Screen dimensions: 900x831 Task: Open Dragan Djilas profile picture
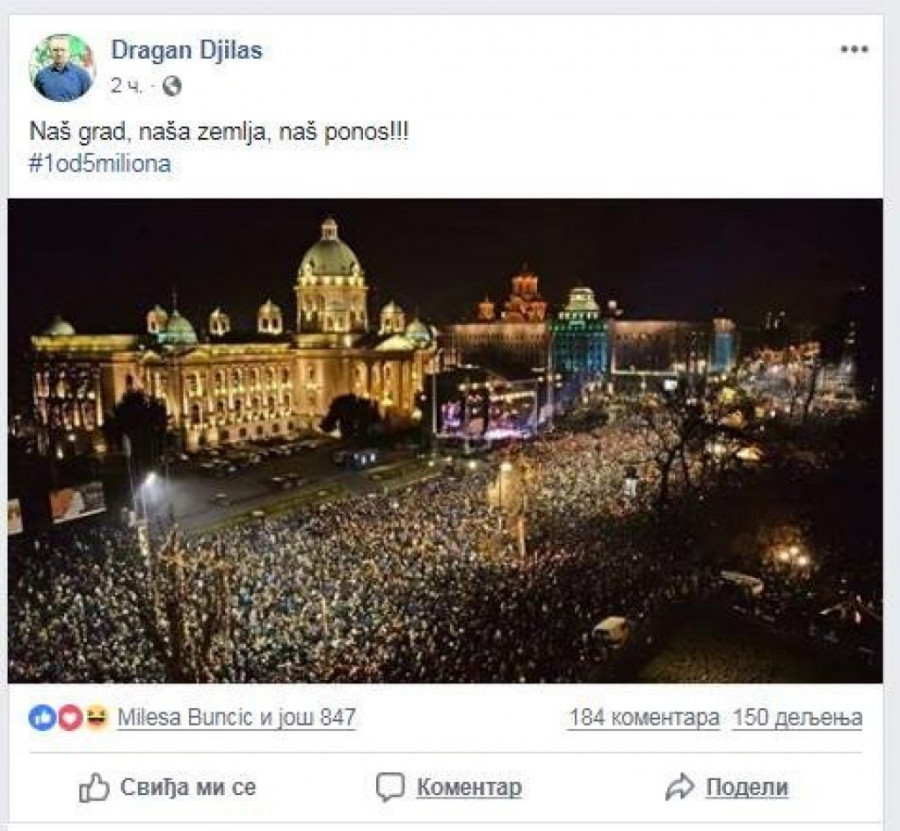tap(63, 68)
